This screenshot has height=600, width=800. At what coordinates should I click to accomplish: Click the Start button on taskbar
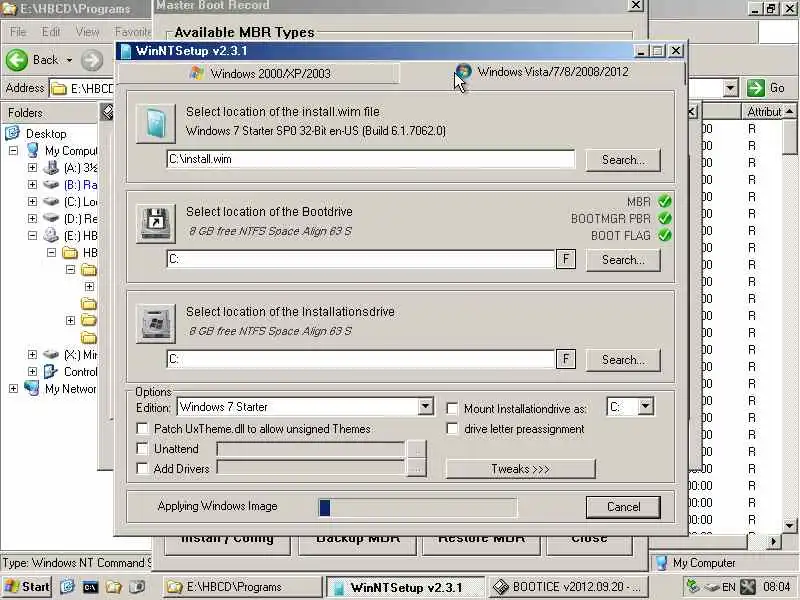click(28, 587)
